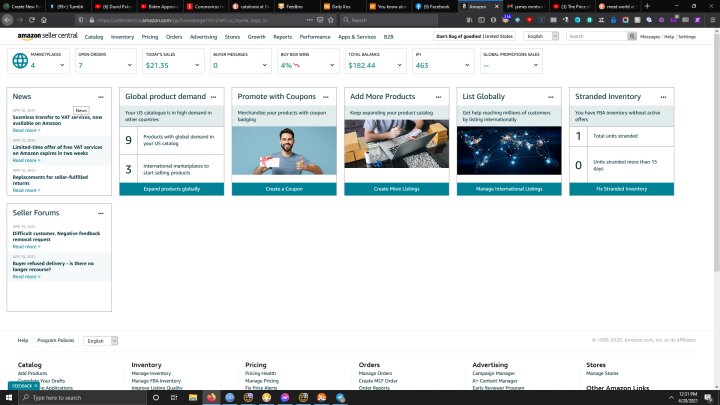Viewport: 720px width, 405px height.
Task: Switch to the Tumblr browser tab
Action: pos(68,6)
